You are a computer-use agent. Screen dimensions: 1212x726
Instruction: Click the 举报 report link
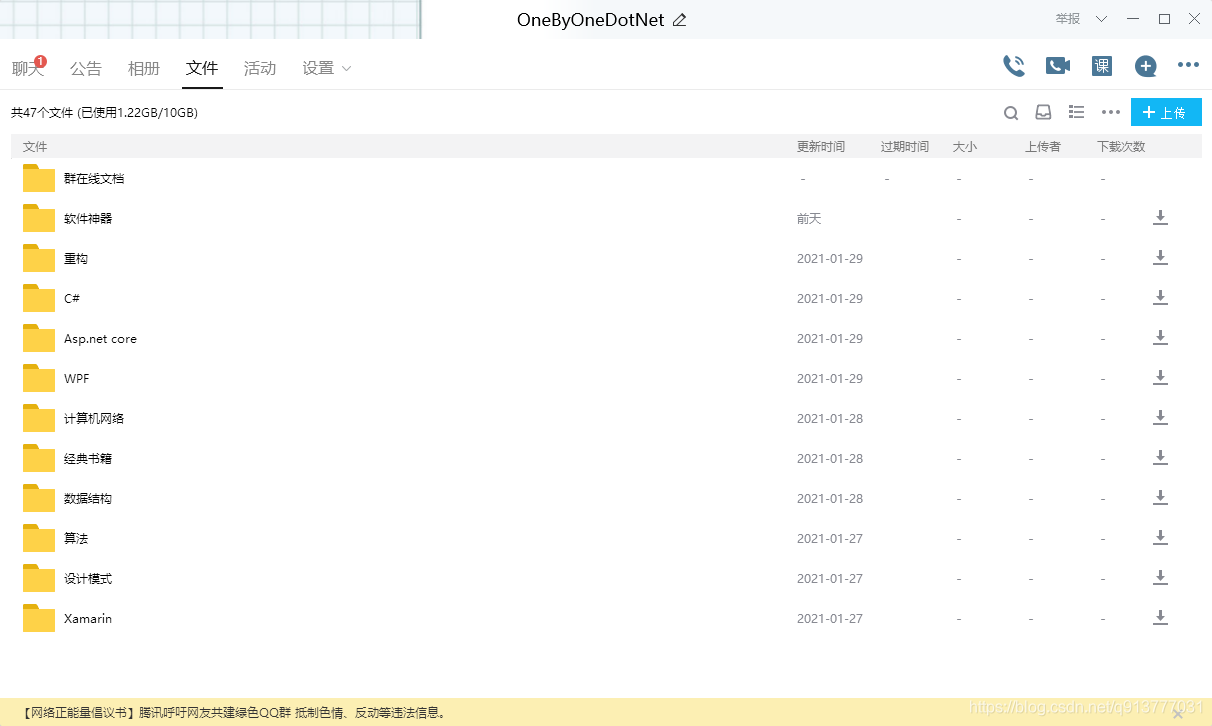1068,19
